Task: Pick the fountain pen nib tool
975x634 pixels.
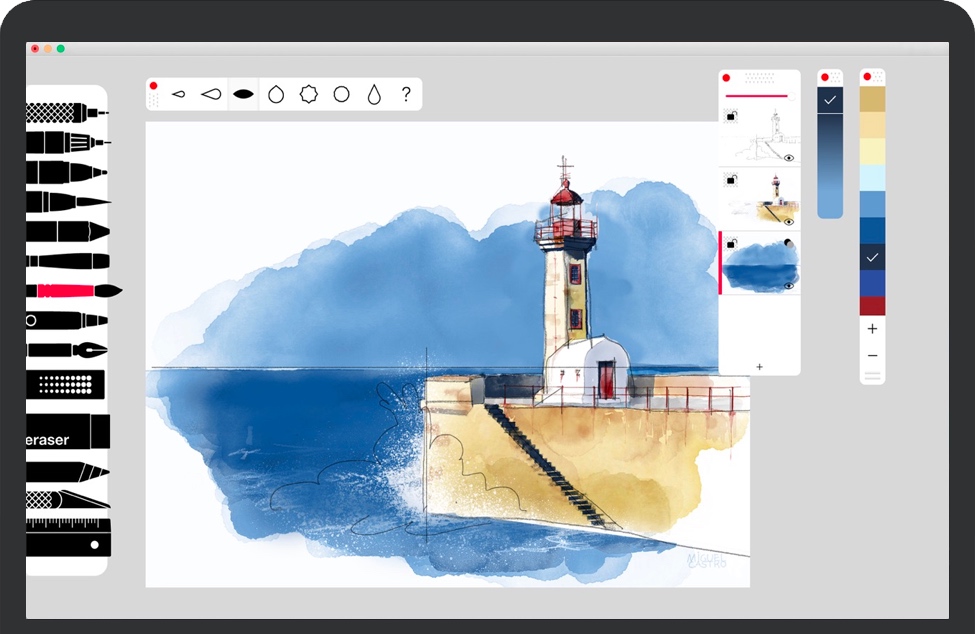Action: (68, 350)
